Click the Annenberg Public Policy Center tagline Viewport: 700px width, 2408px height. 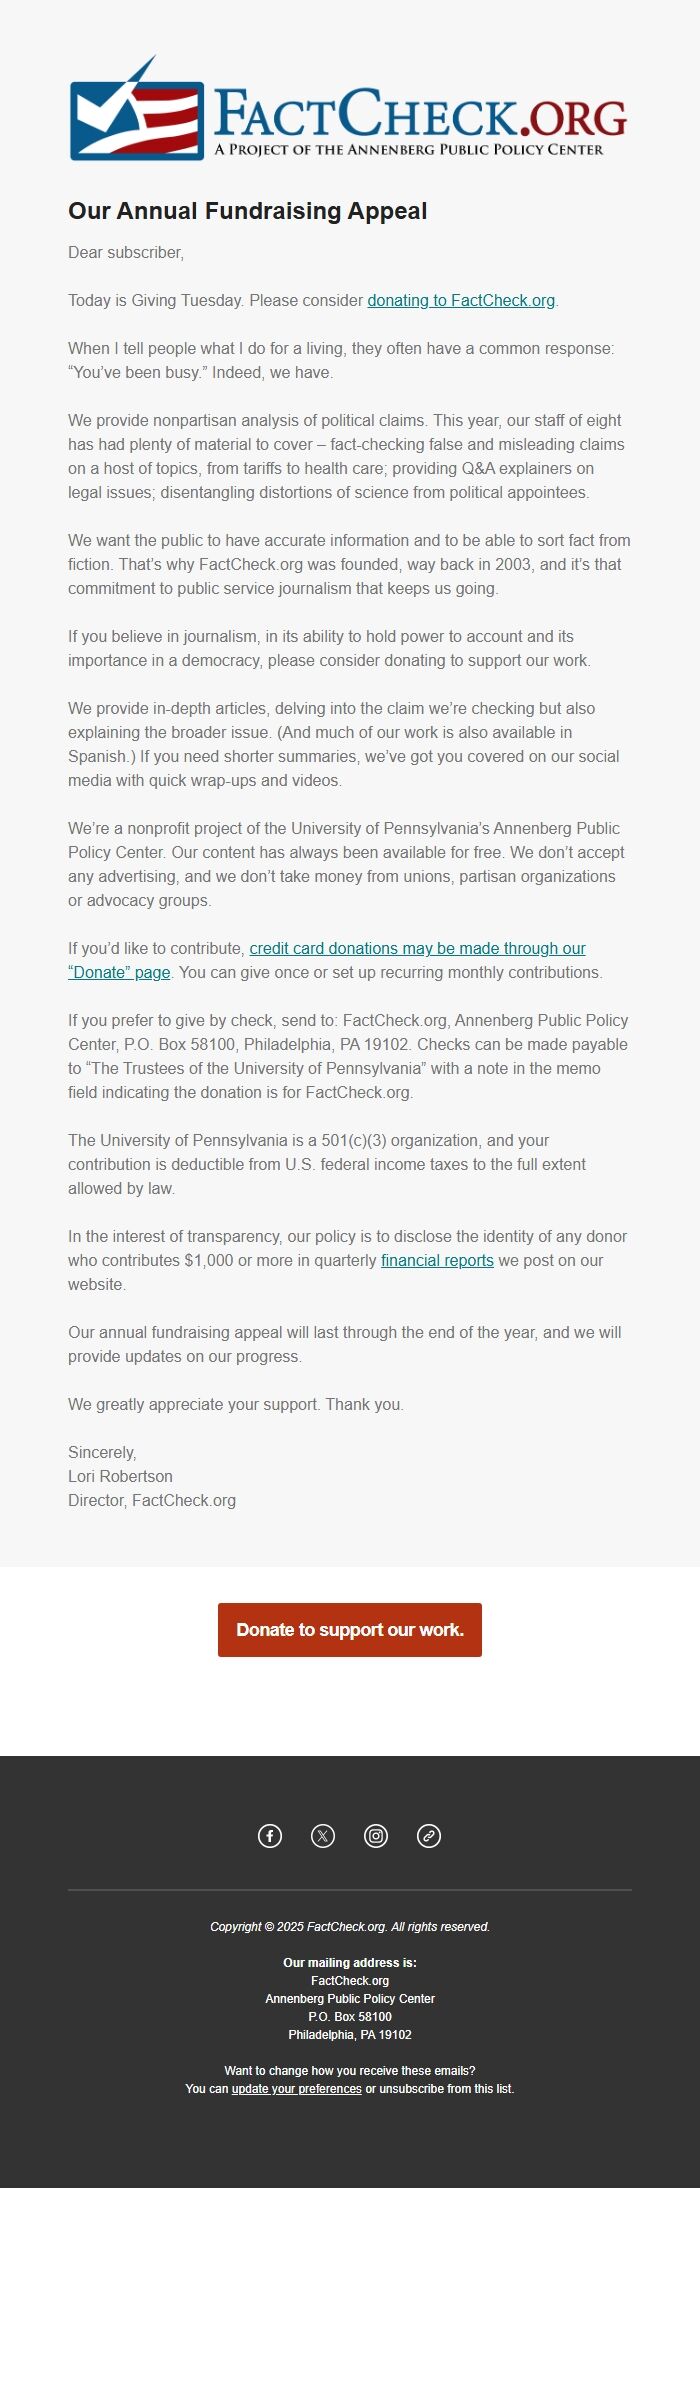pos(412,152)
